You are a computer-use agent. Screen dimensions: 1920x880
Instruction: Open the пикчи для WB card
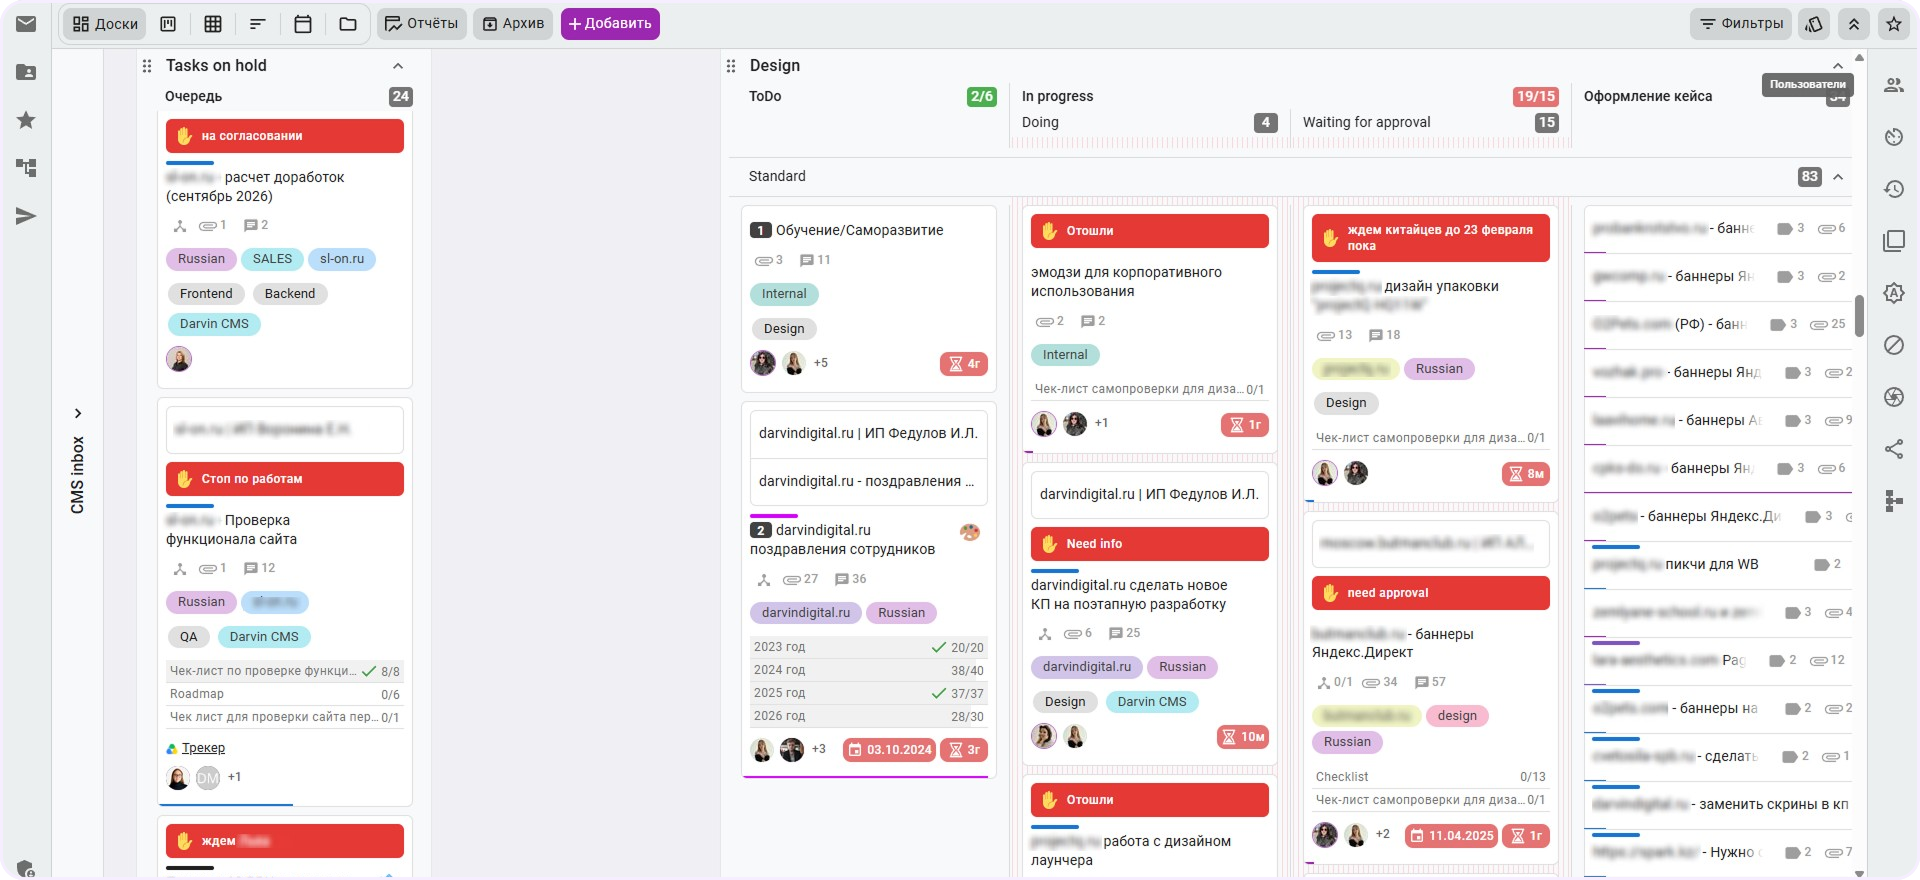(x=1711, y=564)
